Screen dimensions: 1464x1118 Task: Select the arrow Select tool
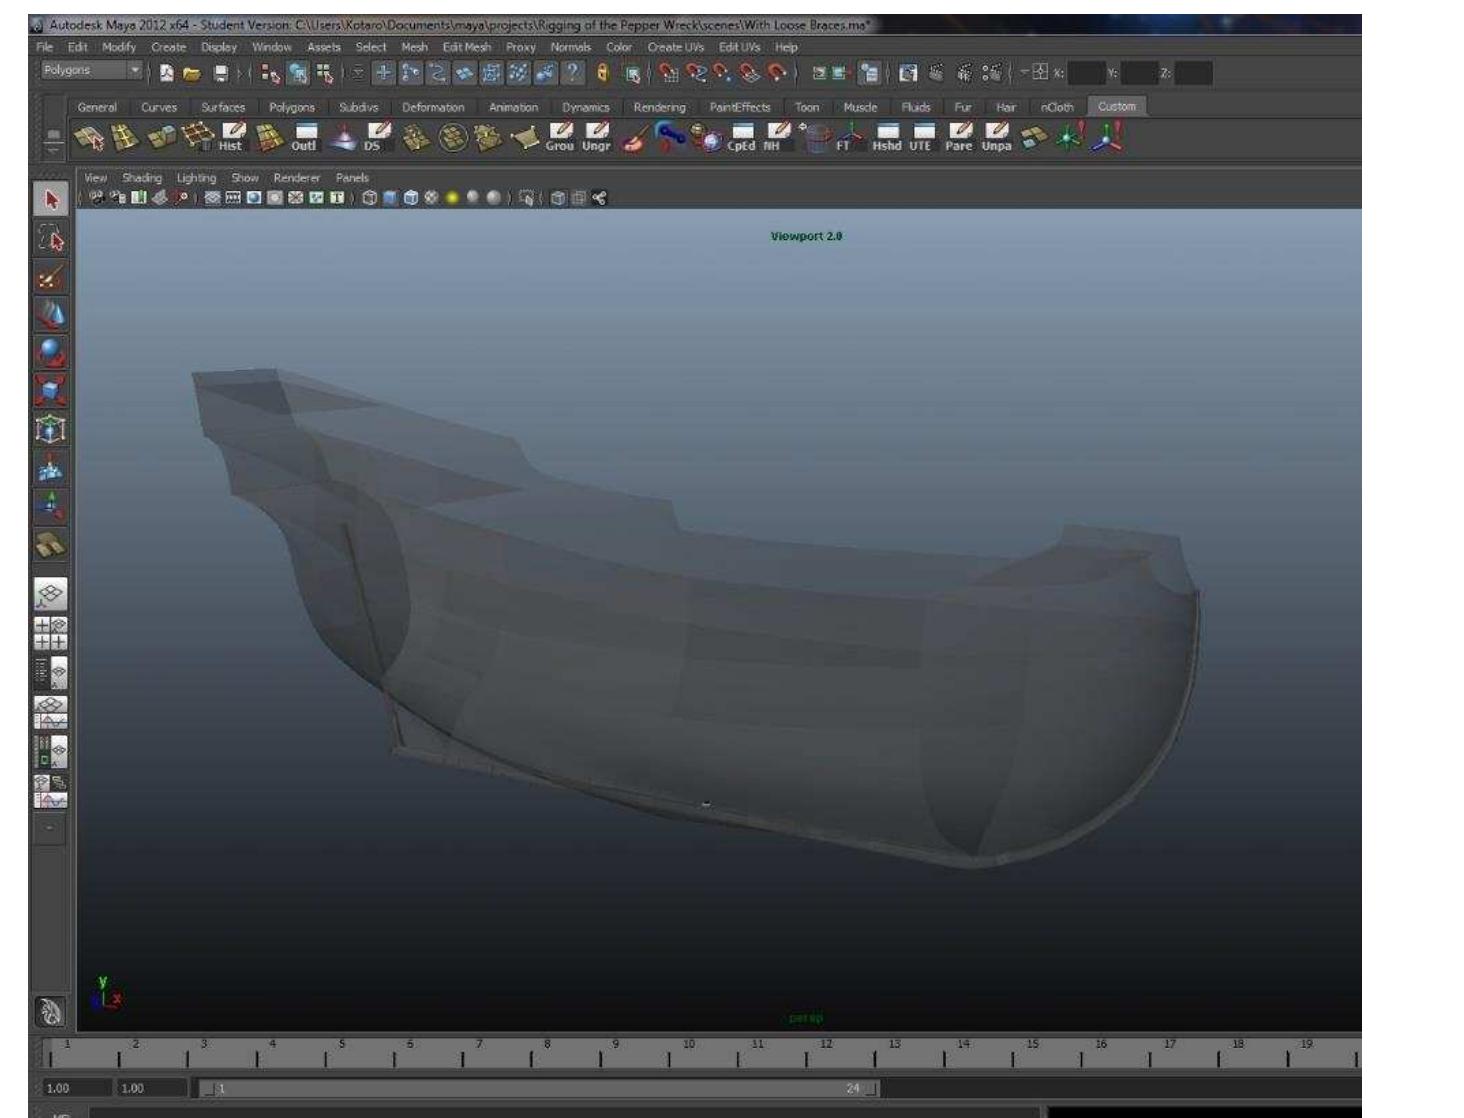52,199
